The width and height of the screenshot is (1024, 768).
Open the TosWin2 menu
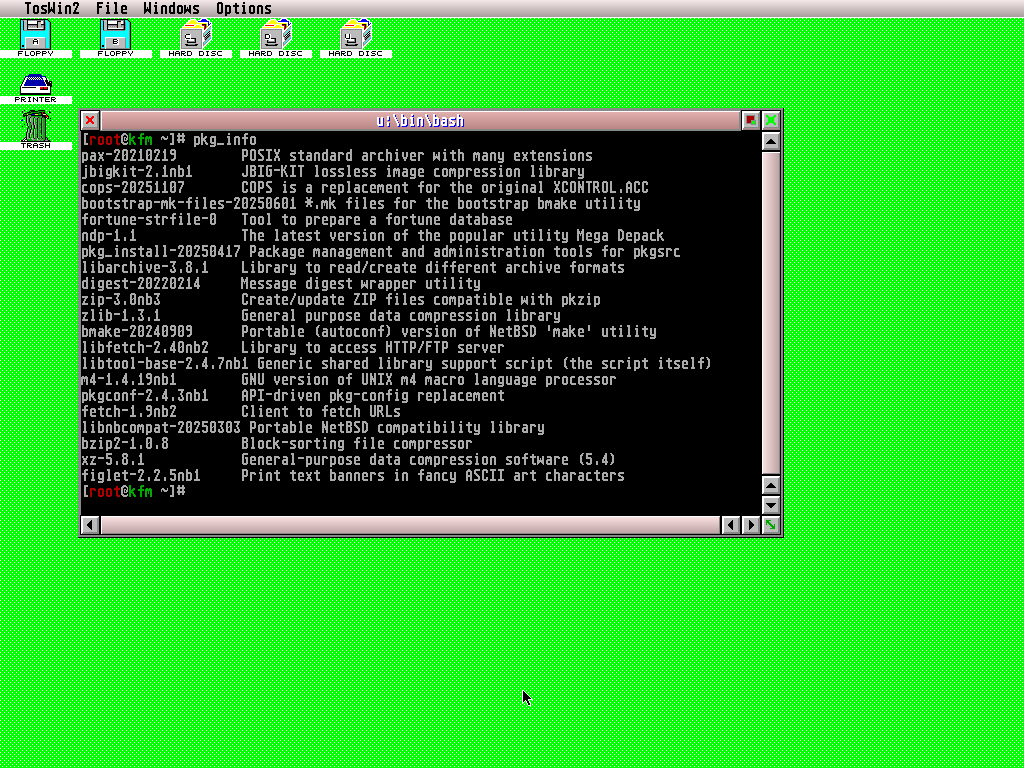point(52,9)
